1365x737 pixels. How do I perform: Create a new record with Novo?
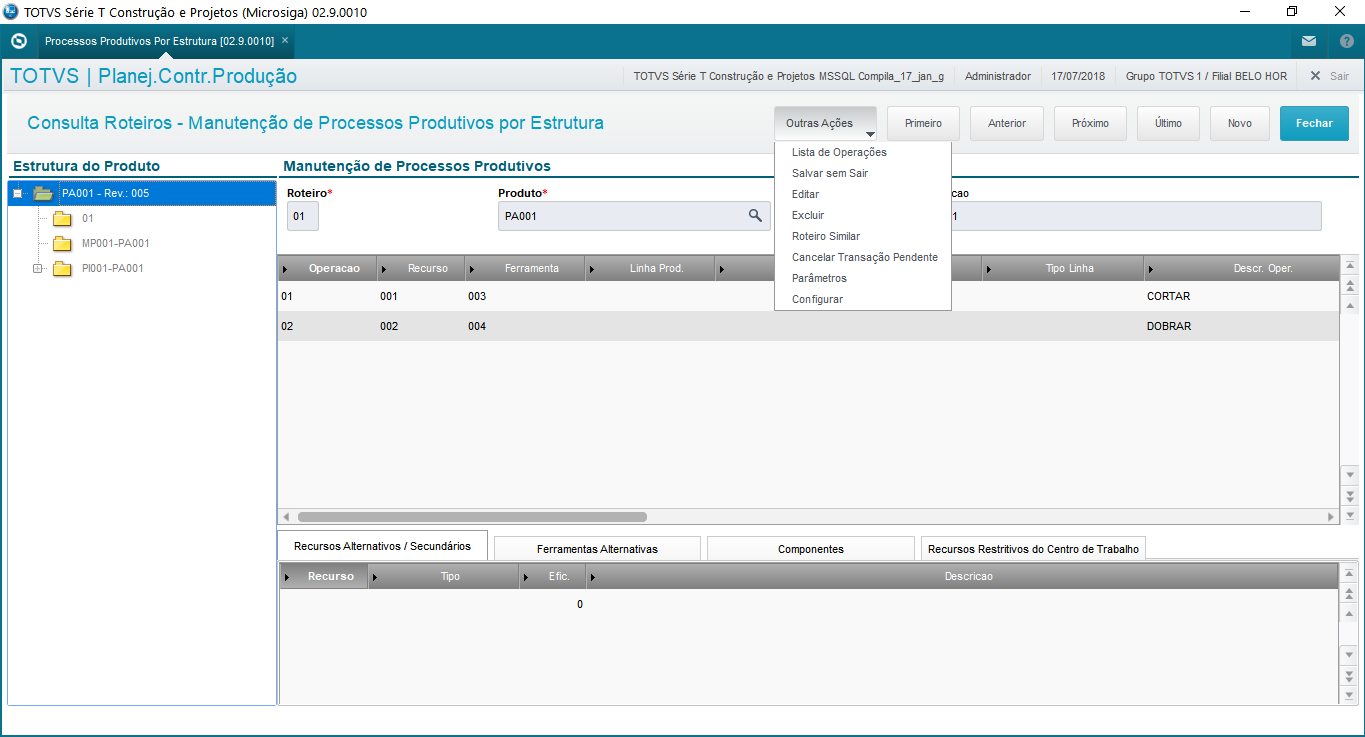pyautogui.click(x=1240, y=123)
